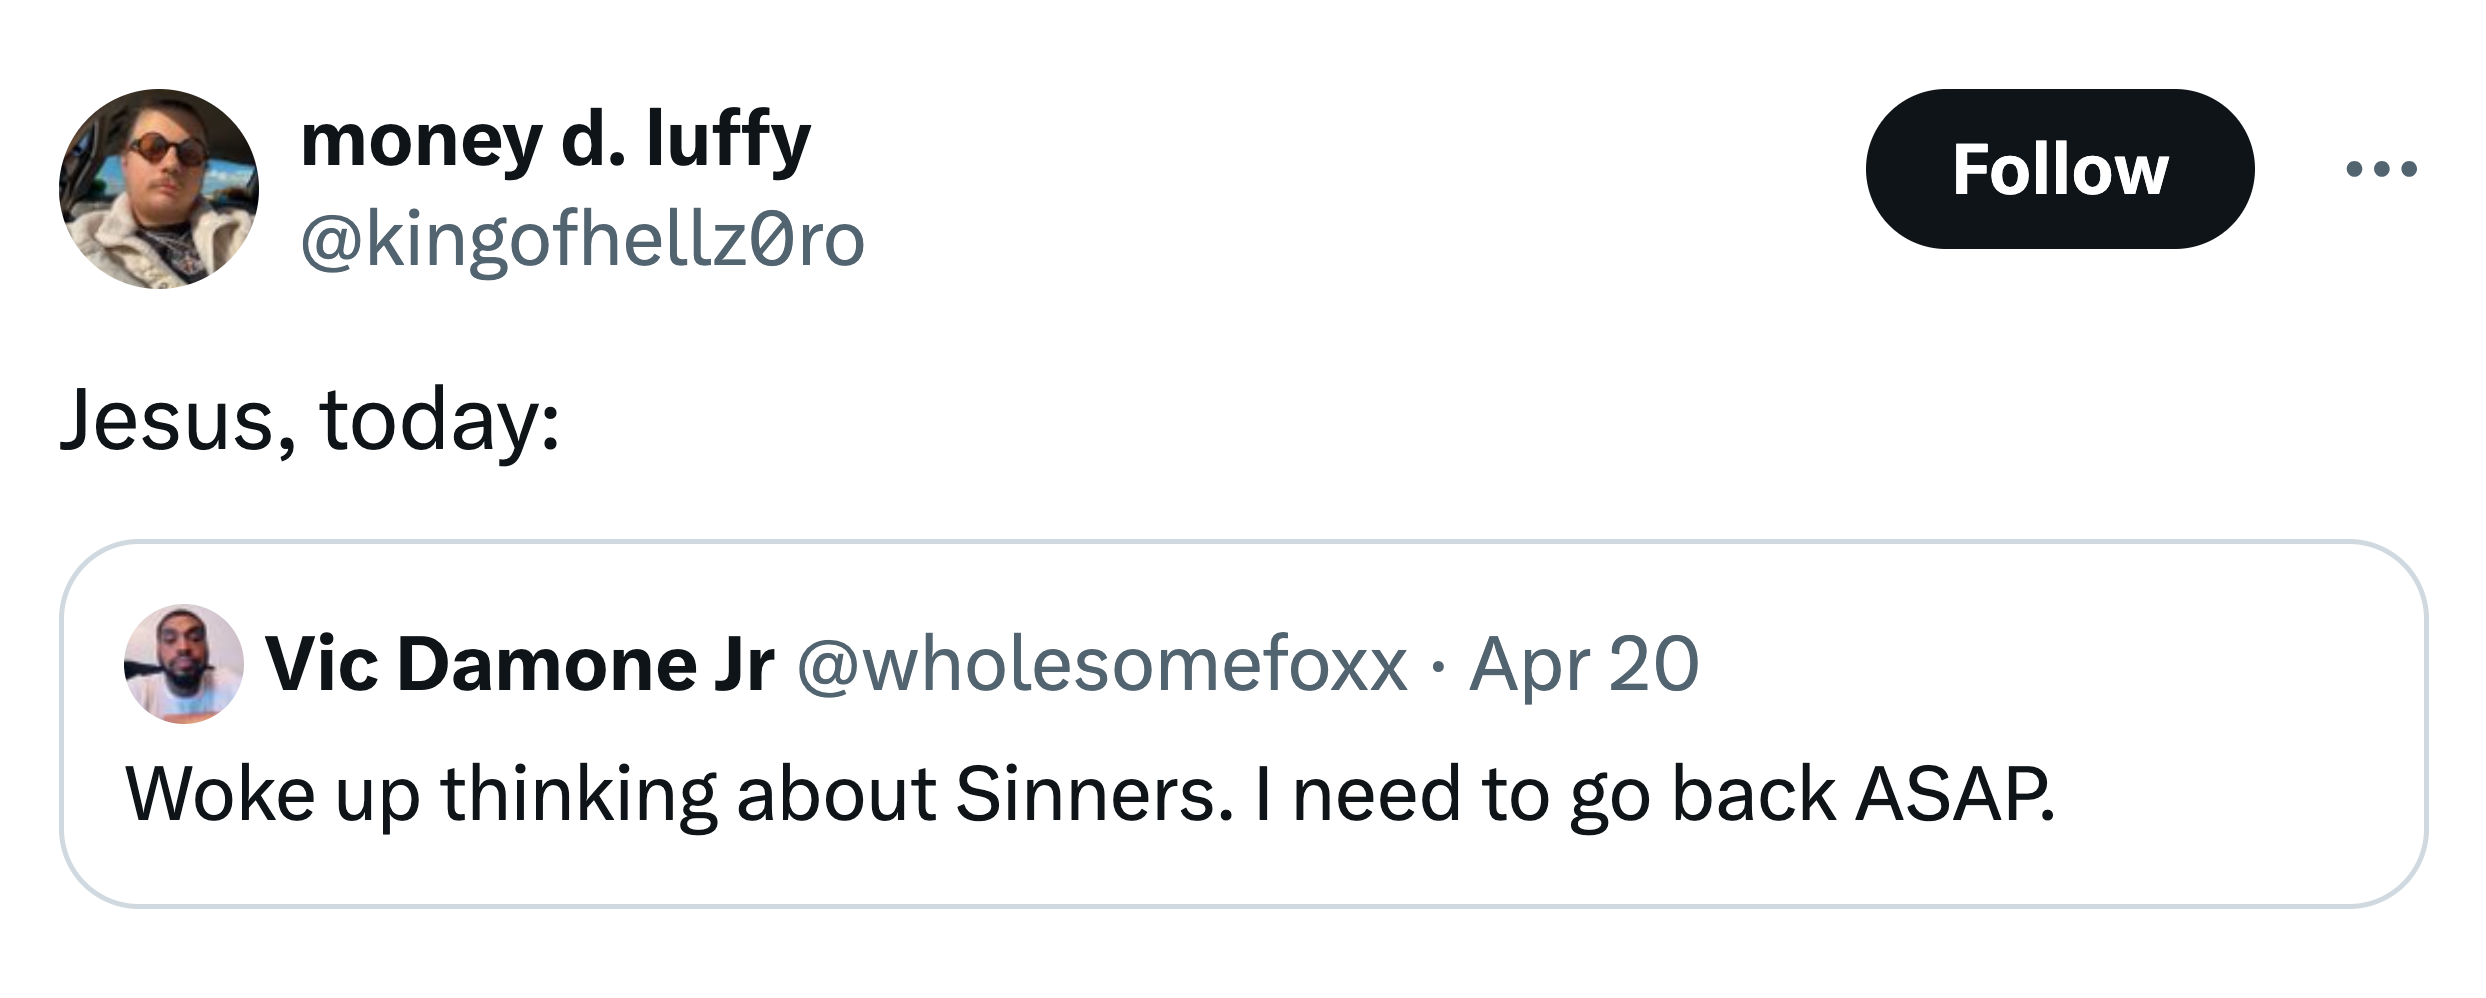The height and width of the screenshot is (998, 2486).
Task: Open the money d. luffy display name
Action: tap(555, 141)
